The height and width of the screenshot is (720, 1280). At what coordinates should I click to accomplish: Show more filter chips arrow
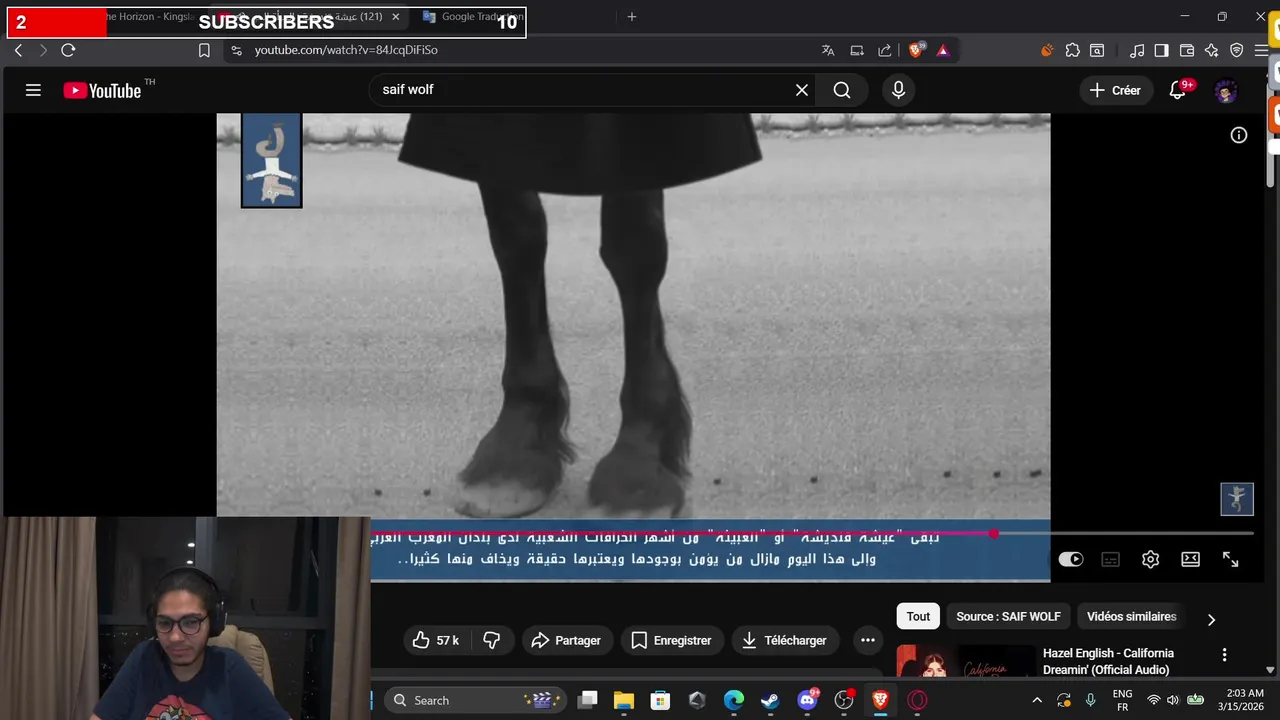pos(1211,619)
